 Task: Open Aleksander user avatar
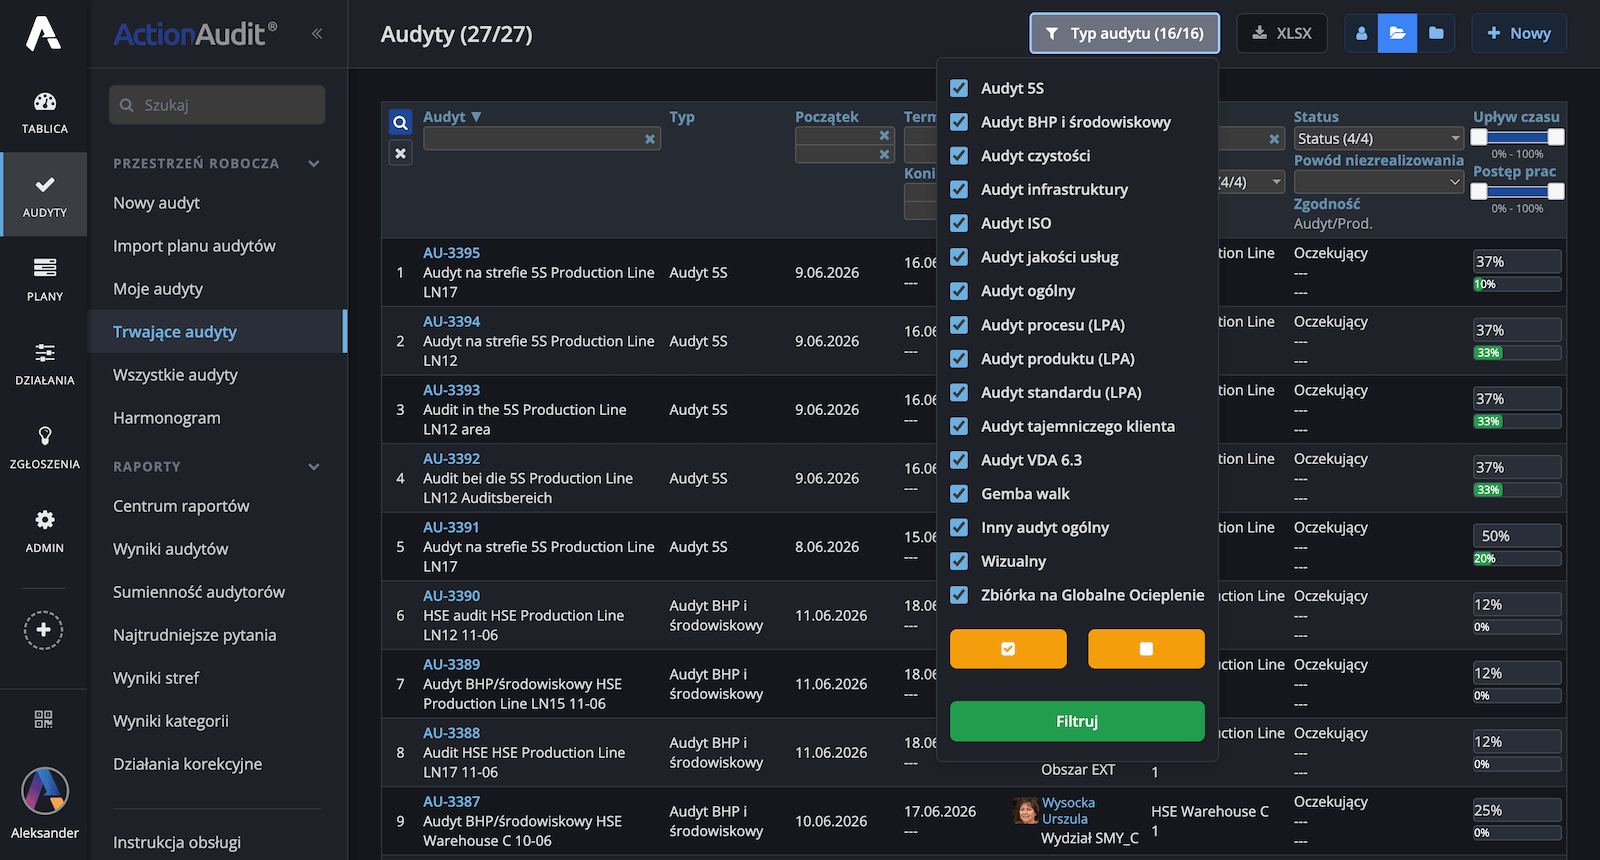click(x=45, y=792)
